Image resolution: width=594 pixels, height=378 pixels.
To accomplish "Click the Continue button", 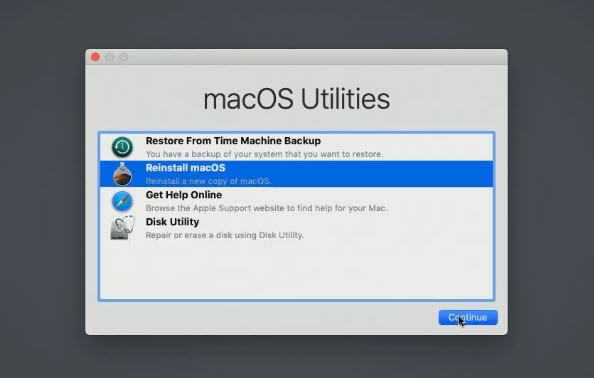I will coord(468,317).
